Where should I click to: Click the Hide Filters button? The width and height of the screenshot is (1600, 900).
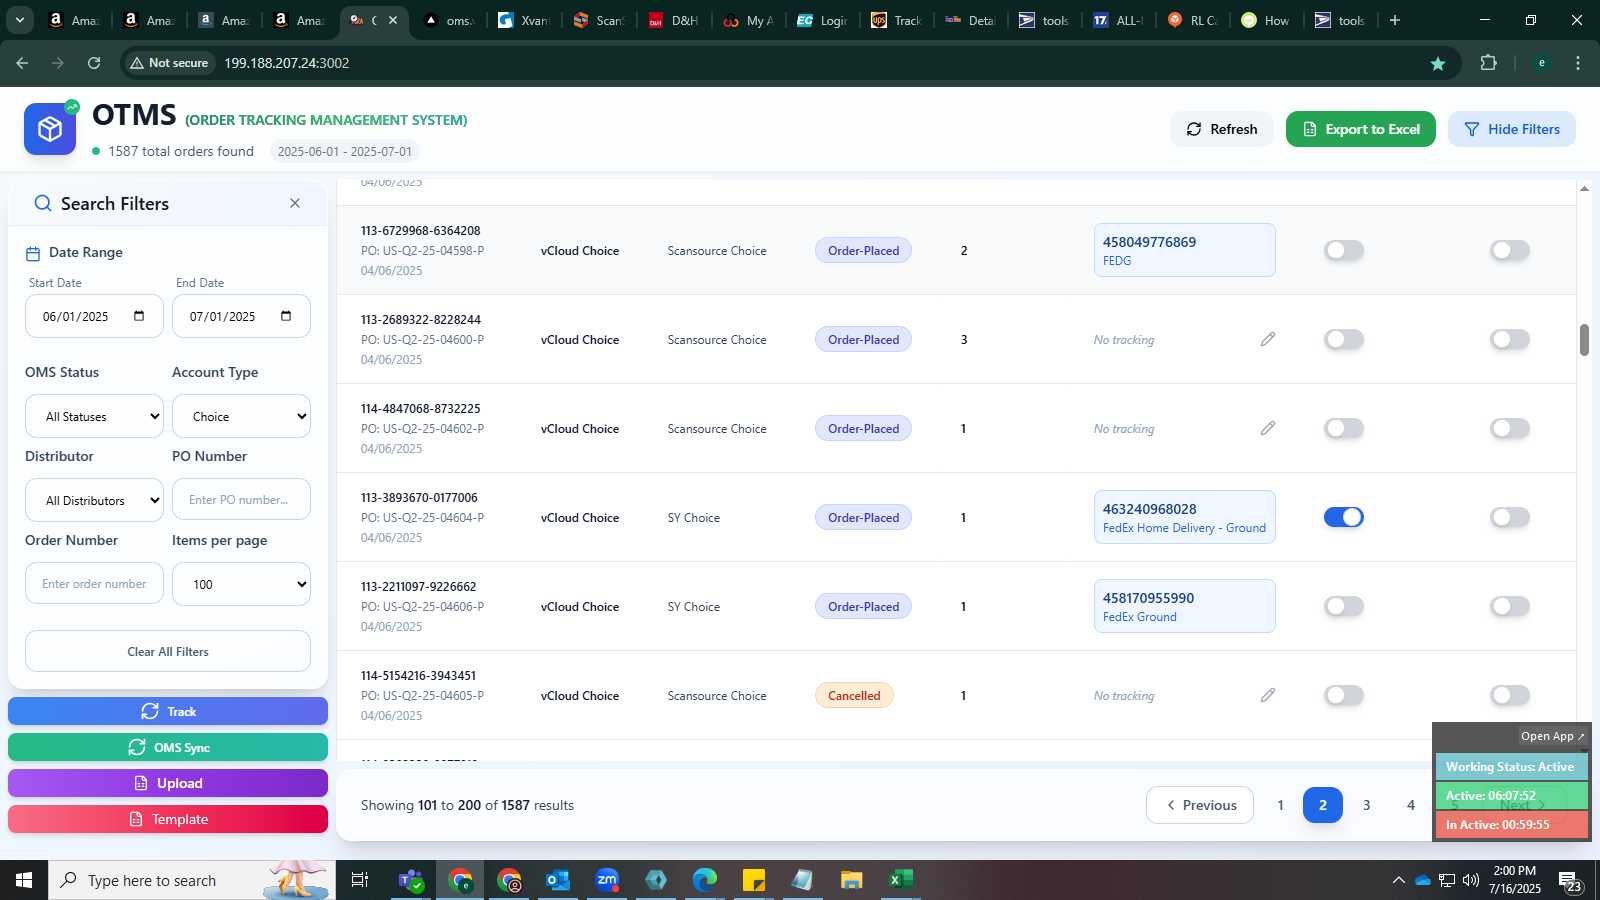pos(1512,129)
